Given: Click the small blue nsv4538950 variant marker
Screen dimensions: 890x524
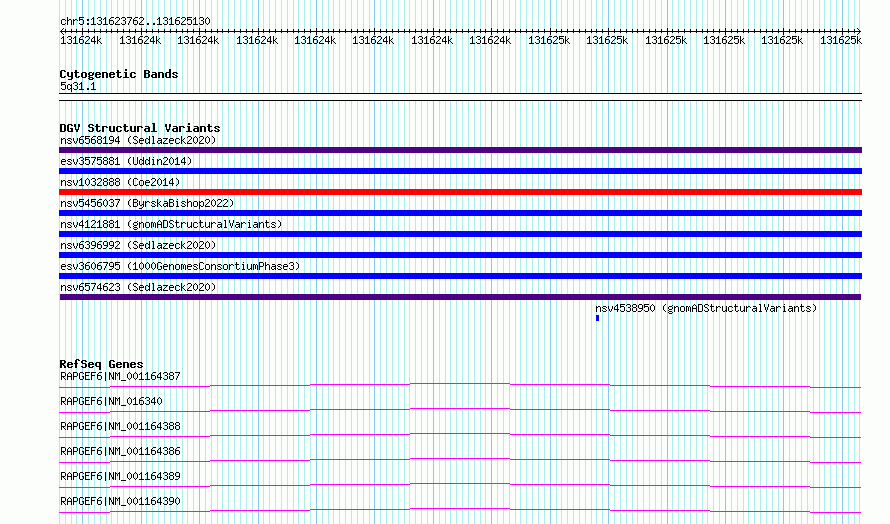Looking at the screenshot, I should (x=597, y=318).
